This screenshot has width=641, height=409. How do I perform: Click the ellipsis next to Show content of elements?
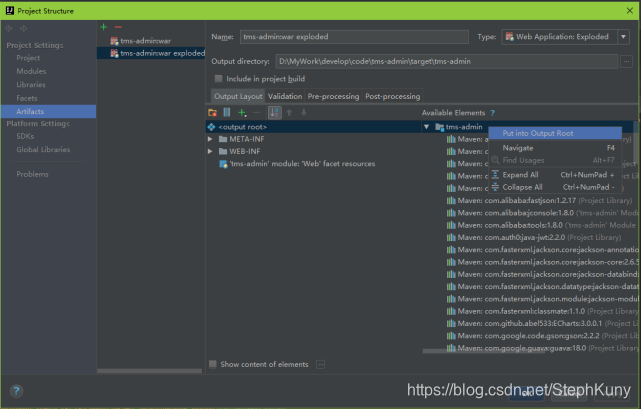pos(320,364)
